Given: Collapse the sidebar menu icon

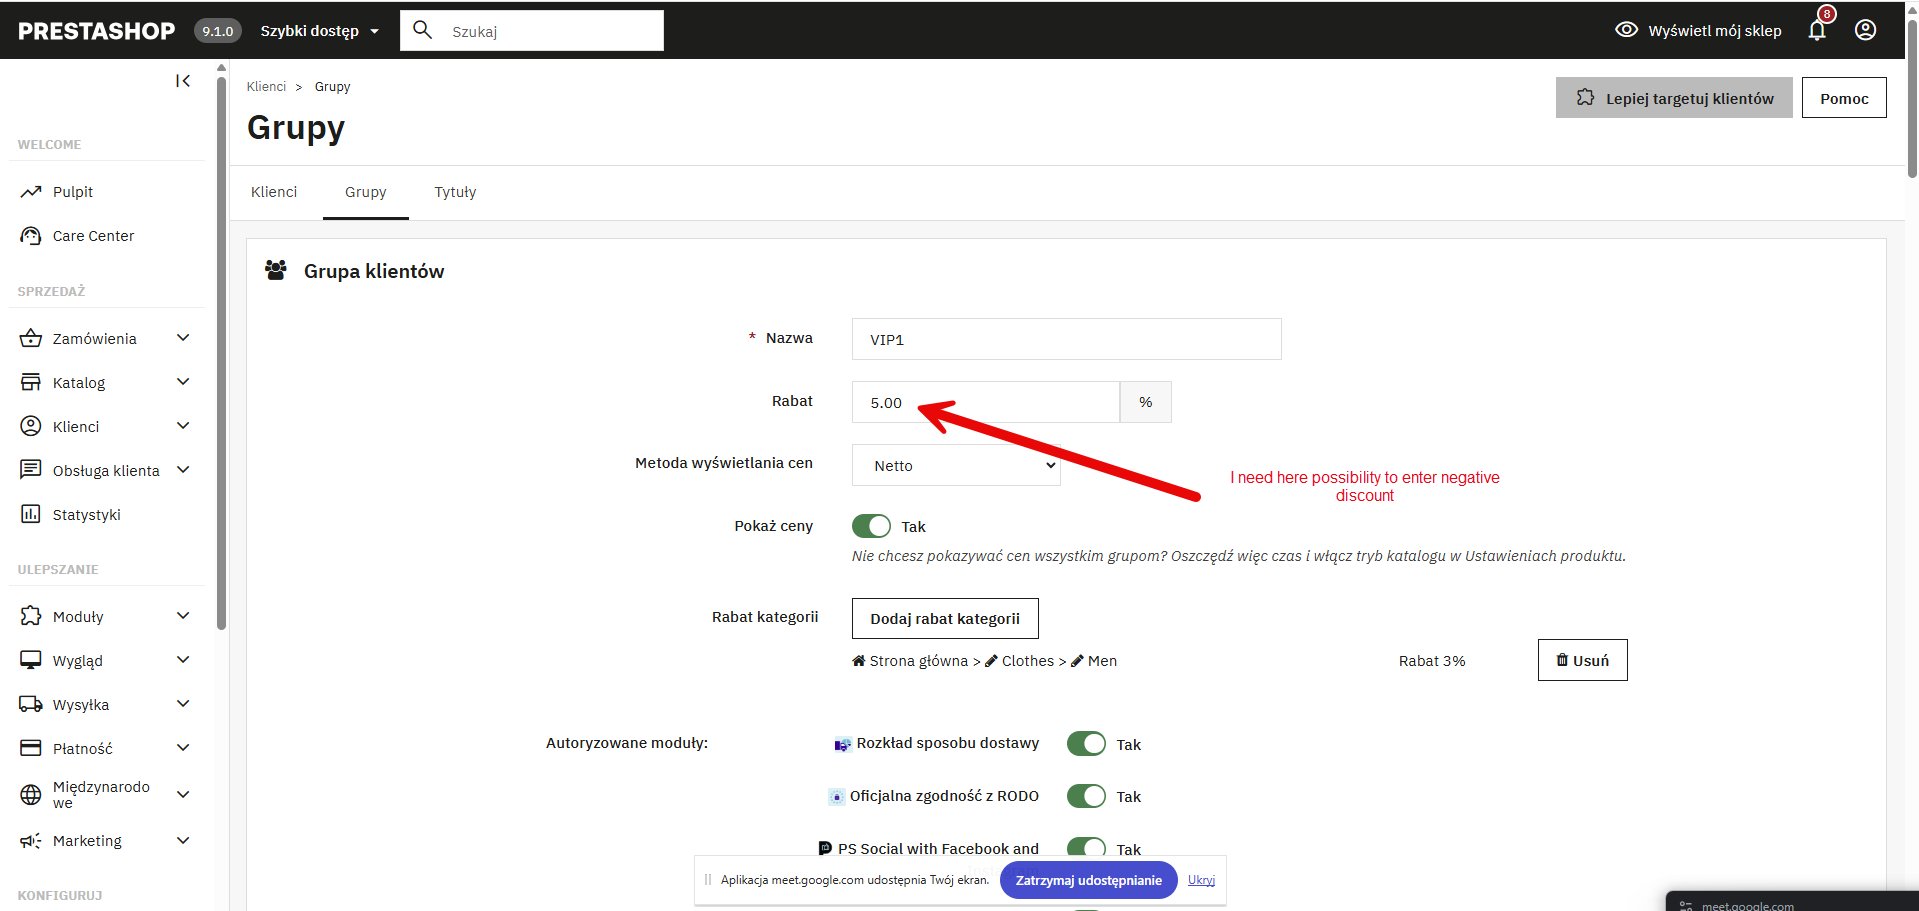Looking at the screenshot, I should [183, 81].
